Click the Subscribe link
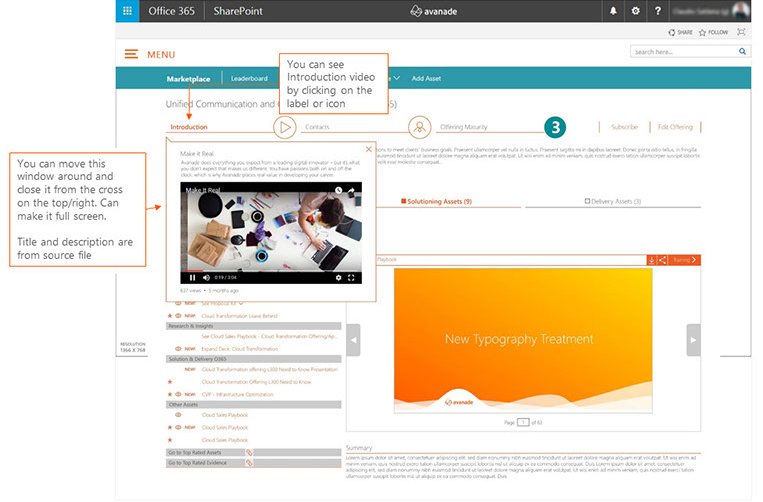763x502 pixels. [x=624, y=127]
